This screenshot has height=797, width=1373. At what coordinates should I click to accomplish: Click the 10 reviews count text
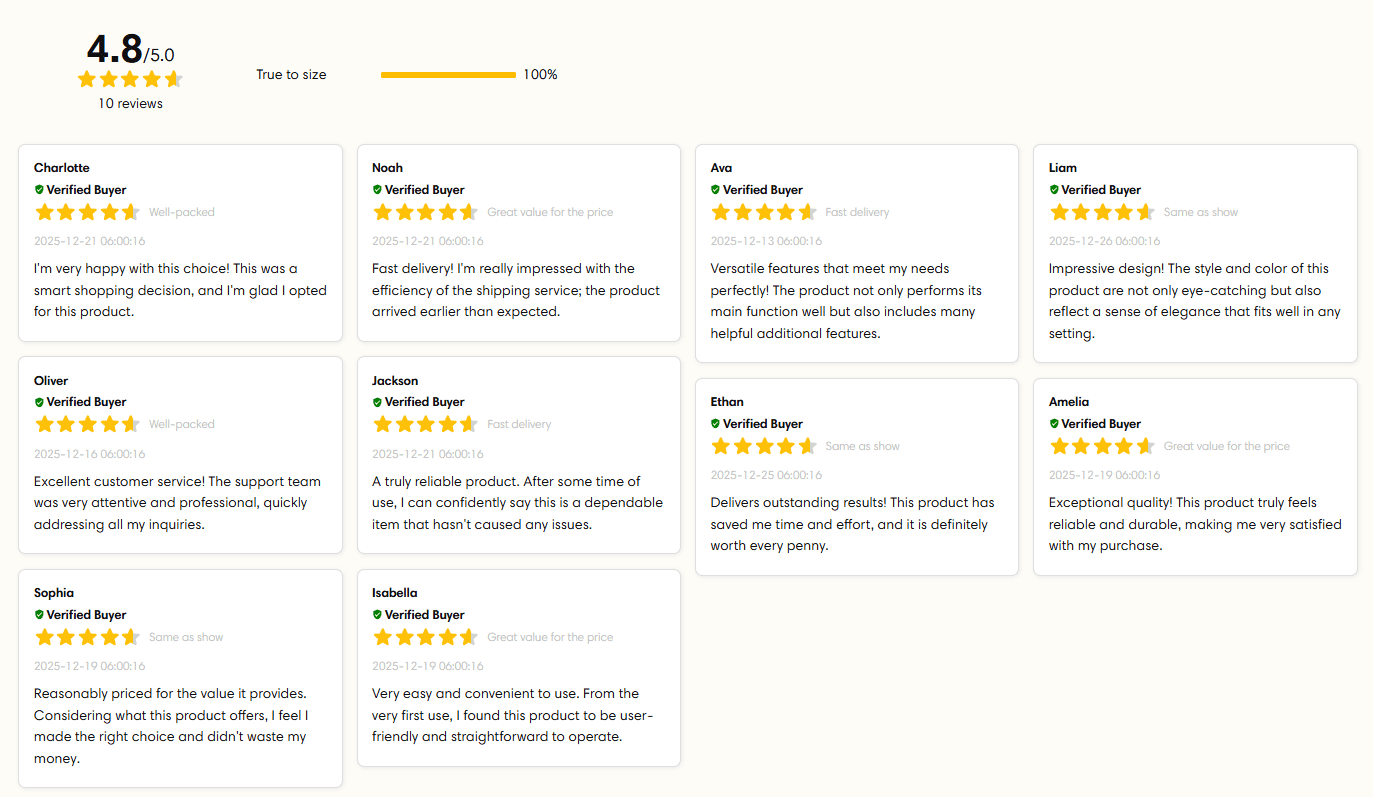(130, 104)
